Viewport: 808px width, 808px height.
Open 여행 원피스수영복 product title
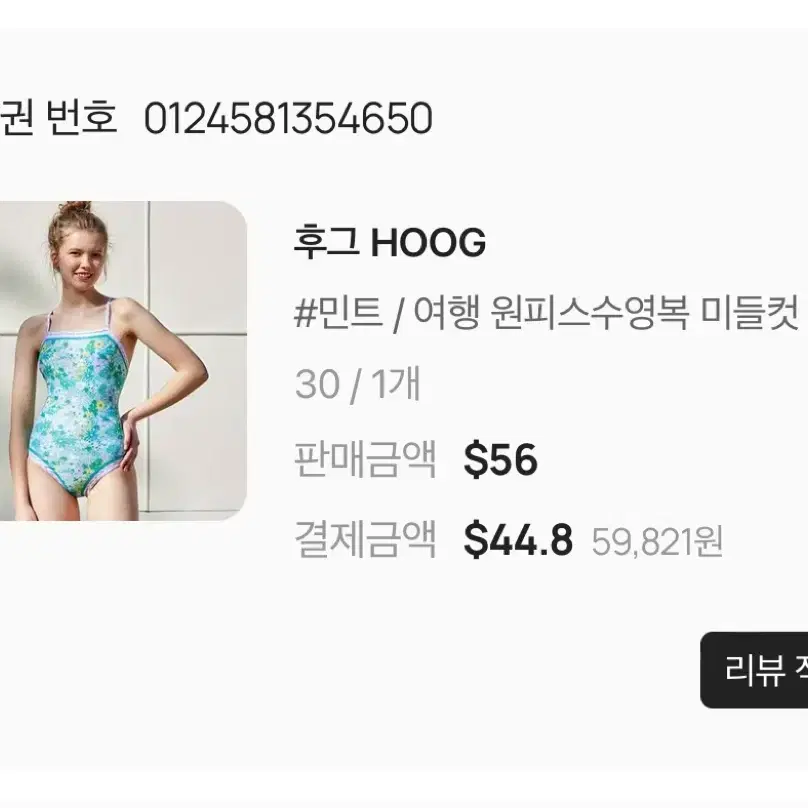(x=551, y=313)
